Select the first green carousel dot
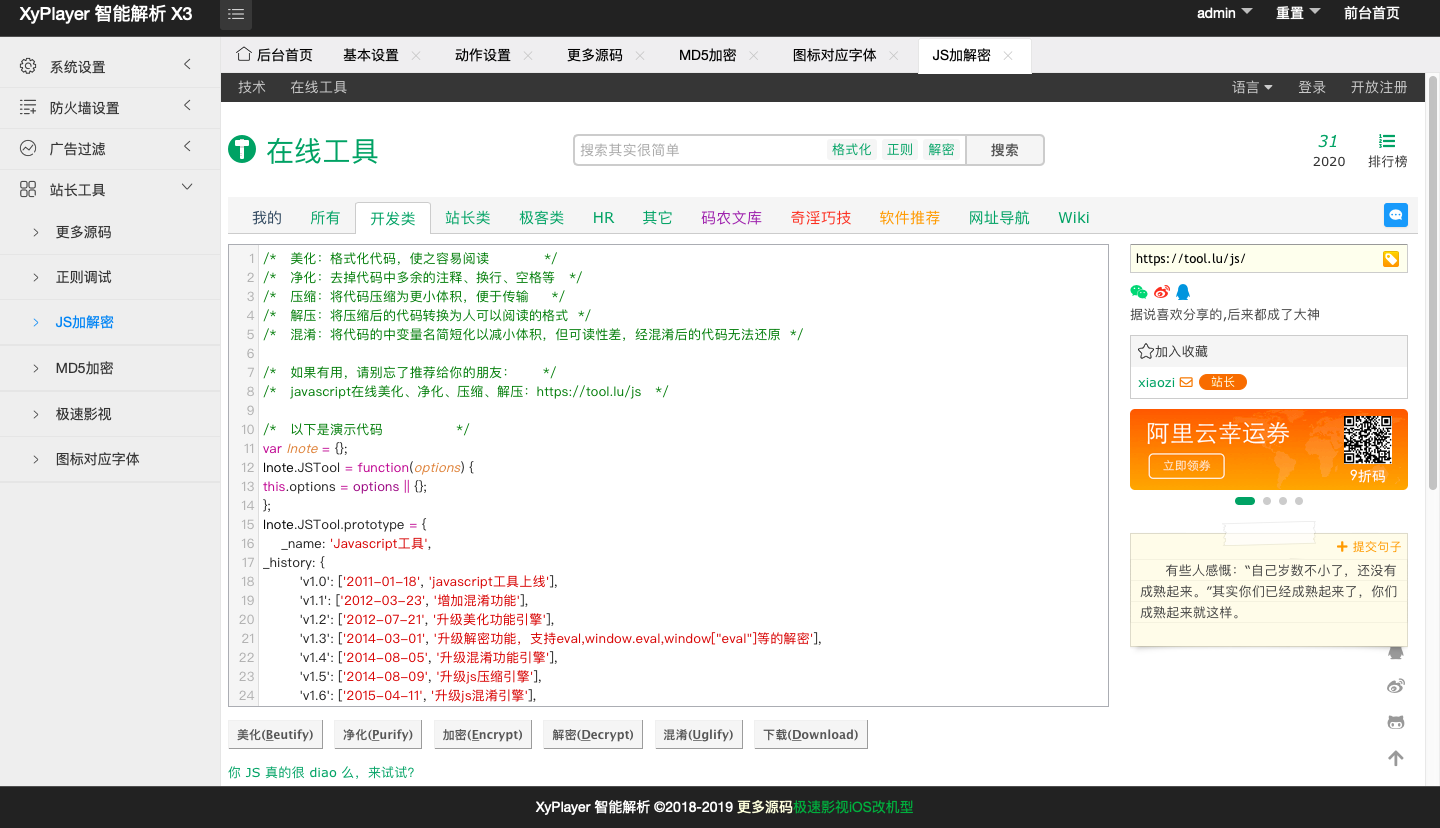1440x828 pixels. click(1245, 501)
